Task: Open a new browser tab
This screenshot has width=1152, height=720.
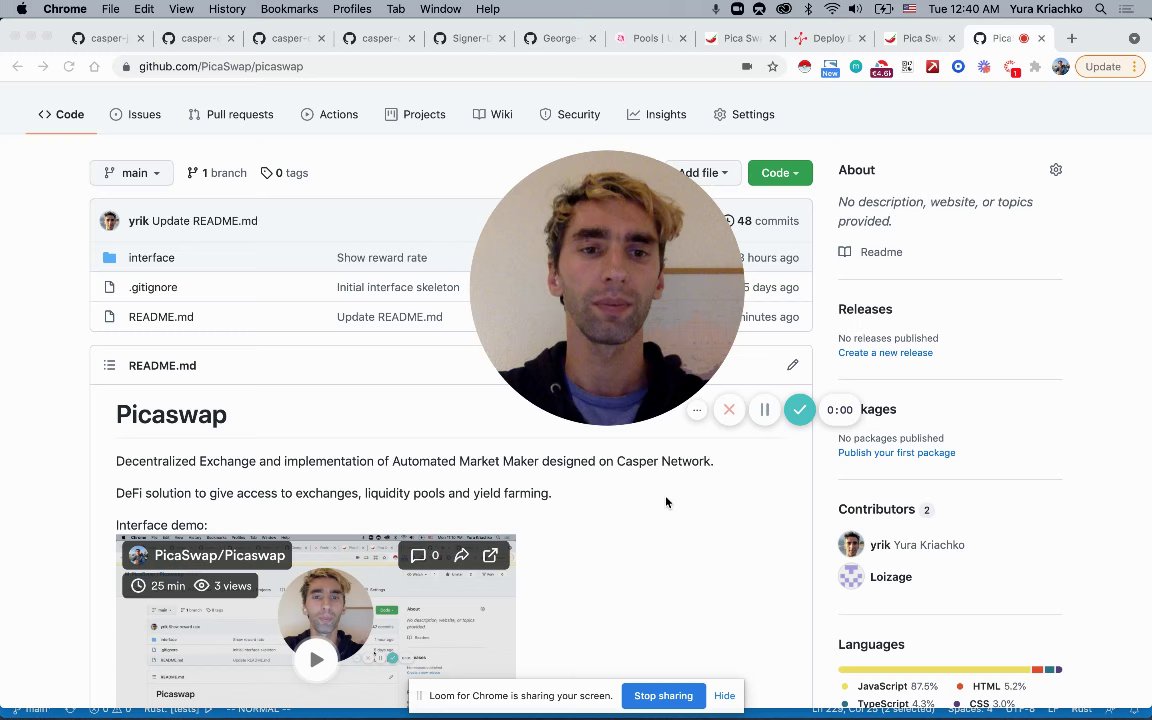Action: click(x=1072, y=38)
